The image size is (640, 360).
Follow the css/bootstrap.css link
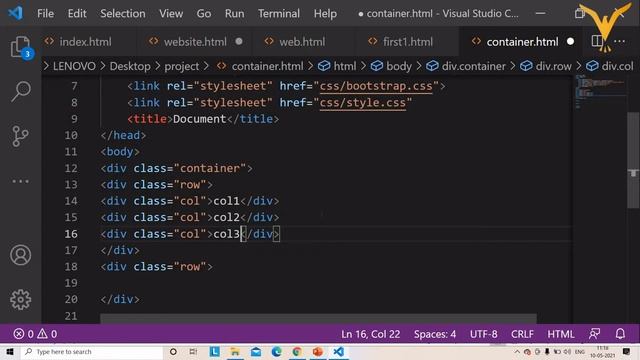376,86
